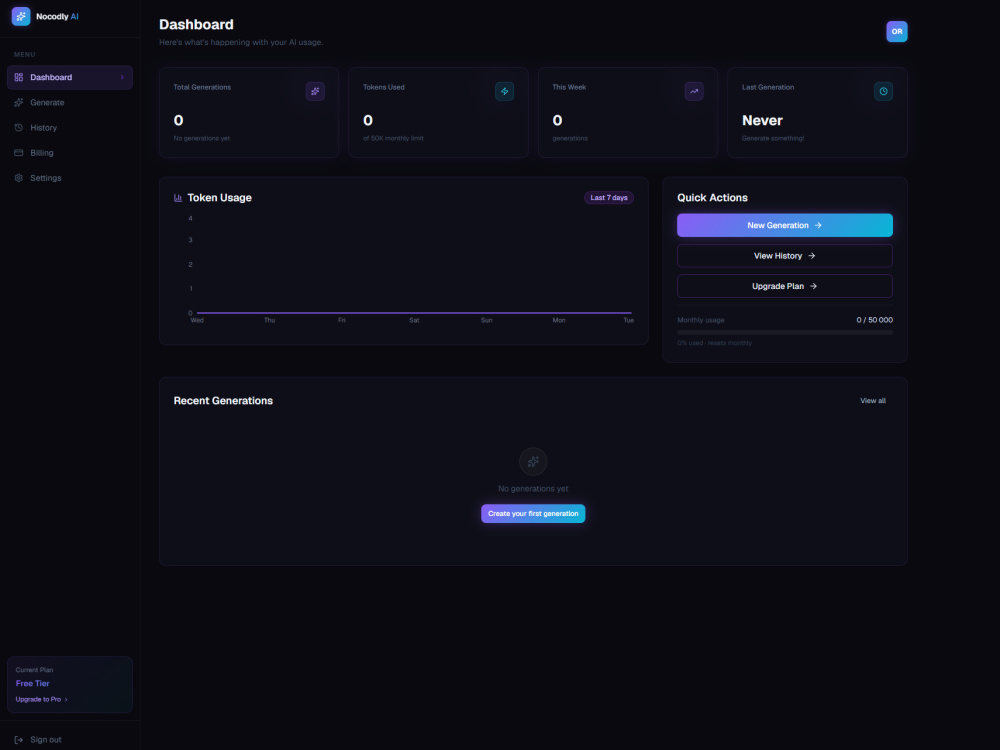The height and width of the screenshot is (750, 1000).
Task: Click the empty-state sparkle icon in Recent Generations
Action: tap(533, 461)
